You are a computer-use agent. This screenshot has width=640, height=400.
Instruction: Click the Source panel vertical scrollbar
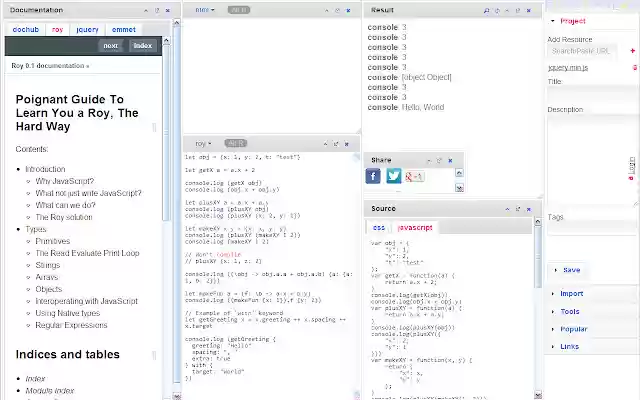click(538, 308)
